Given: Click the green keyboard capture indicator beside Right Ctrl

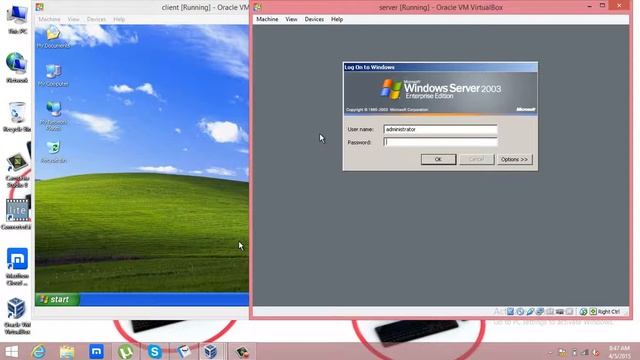Looking at the screenshot, I should [x=593, y=311].
